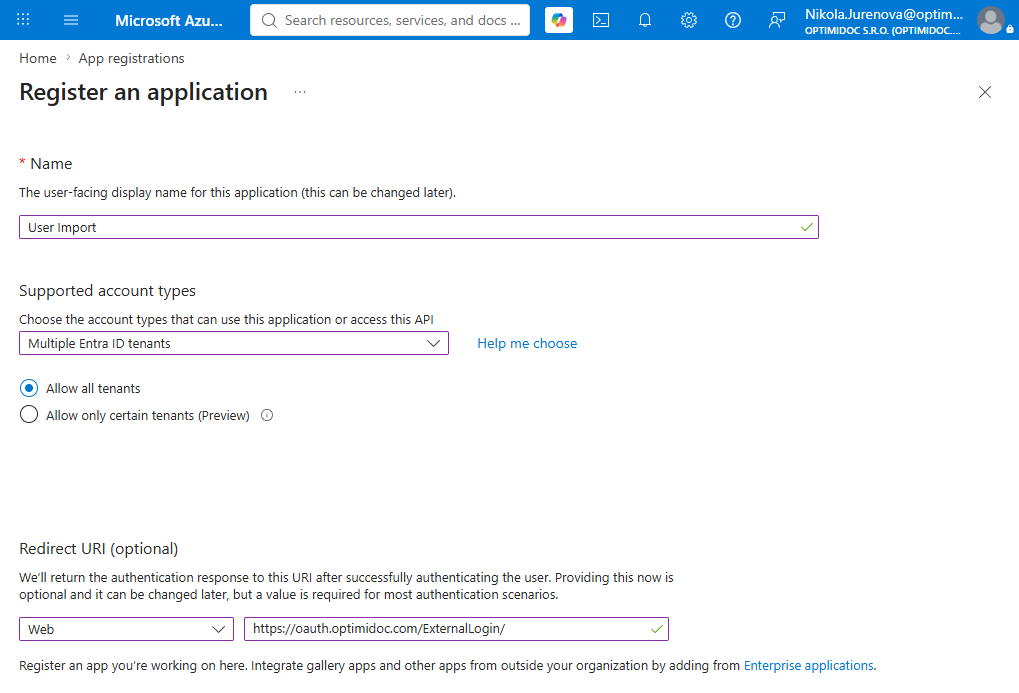Screen dimensions: 1019x693
Task: Close the Register an application pane
Action: [985, 92]
